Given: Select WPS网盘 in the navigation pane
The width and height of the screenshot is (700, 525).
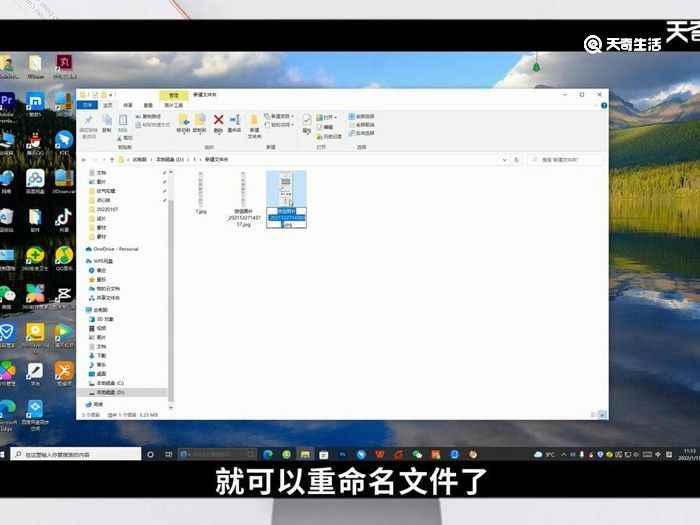Looking at the screenshot, I should pos(99,261).
